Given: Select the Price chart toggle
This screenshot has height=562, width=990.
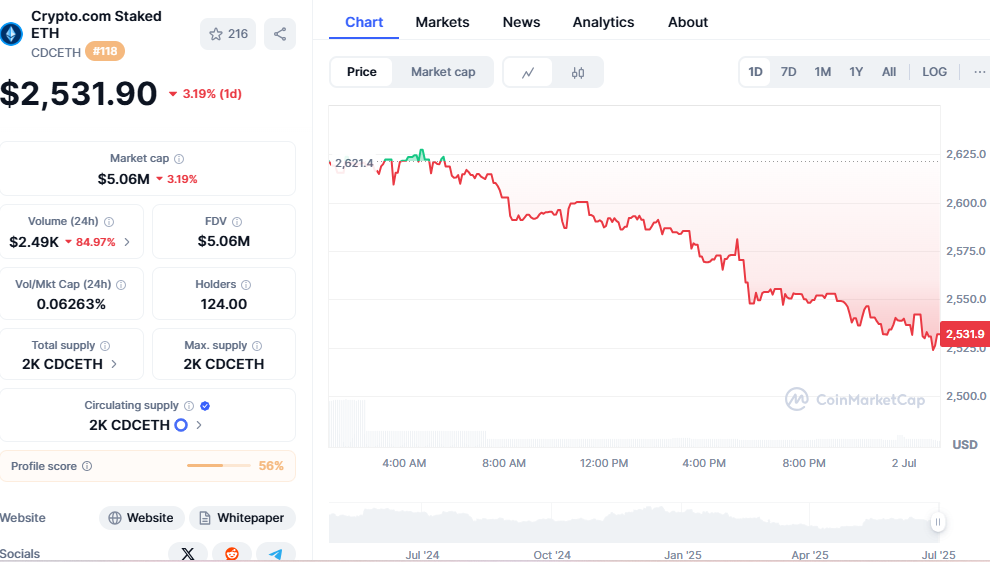Looking at the screenshot, I should point(362,72).
